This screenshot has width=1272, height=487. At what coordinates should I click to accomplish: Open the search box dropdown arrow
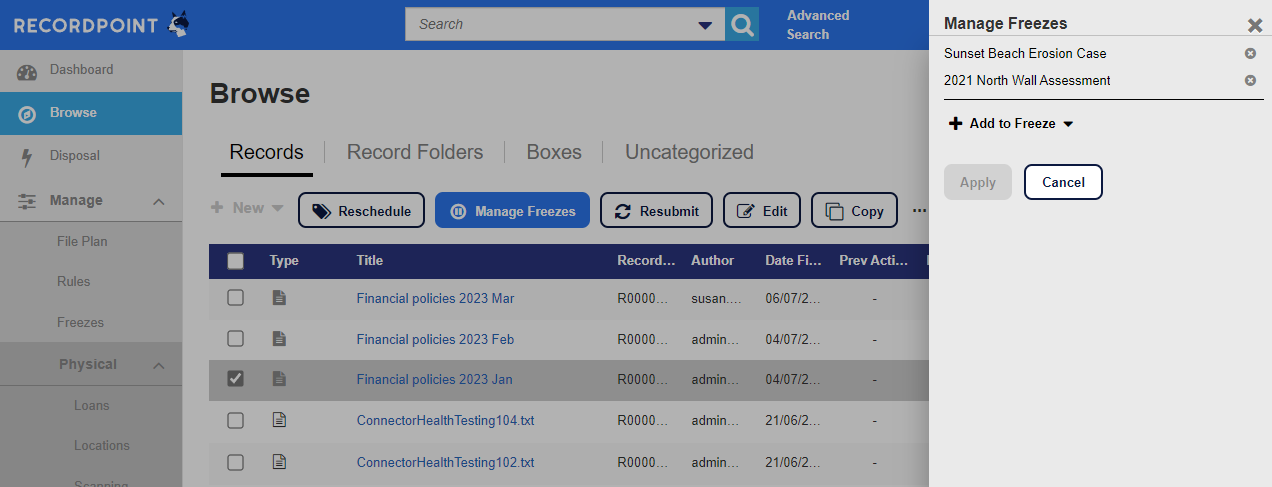705,25
